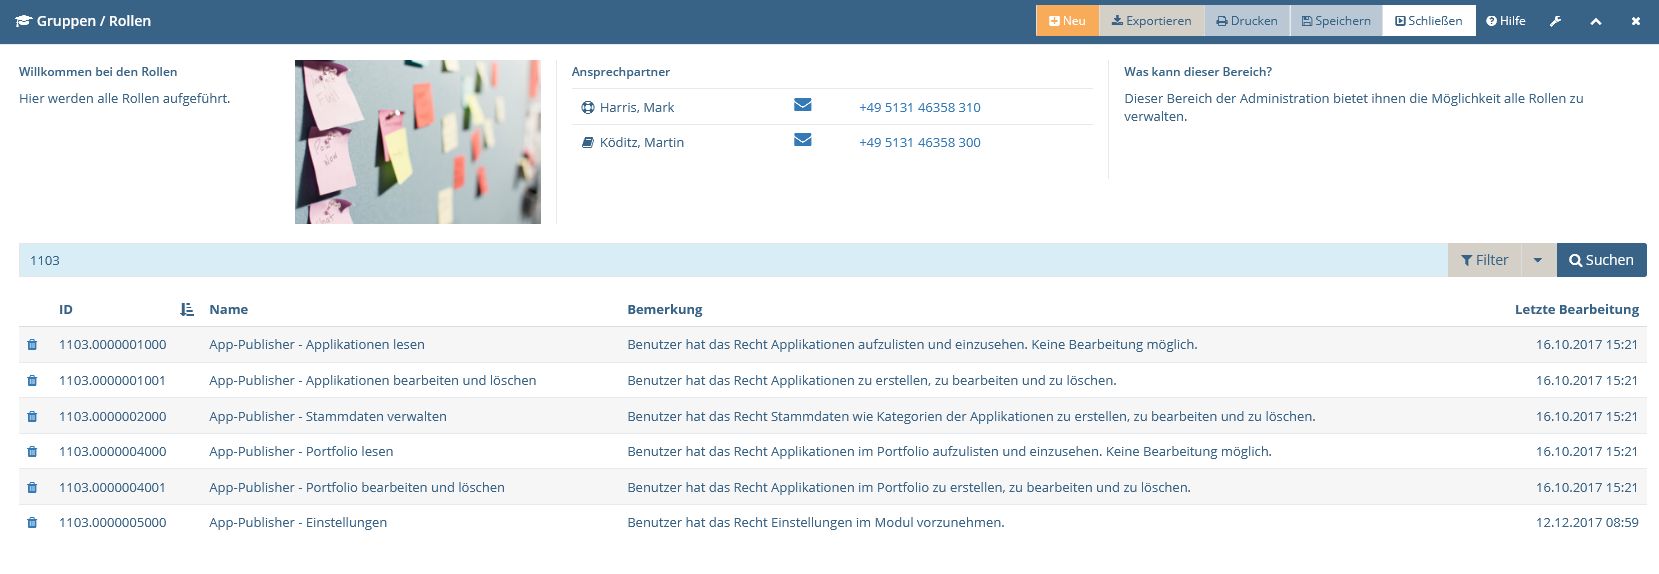This screenshot has height=574, width=1659.
Task: Delete the Portfolio lesen role via trash icon
Action: tap(32, 452)
